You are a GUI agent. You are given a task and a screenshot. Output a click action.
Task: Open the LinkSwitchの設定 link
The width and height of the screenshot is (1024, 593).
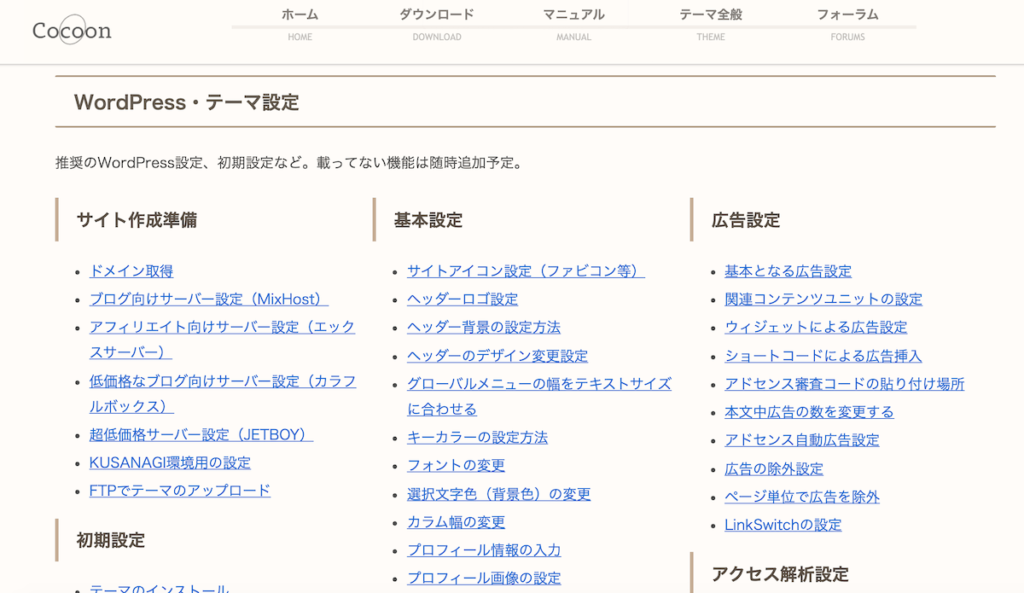pyautogui.click(x=783, y=524)
